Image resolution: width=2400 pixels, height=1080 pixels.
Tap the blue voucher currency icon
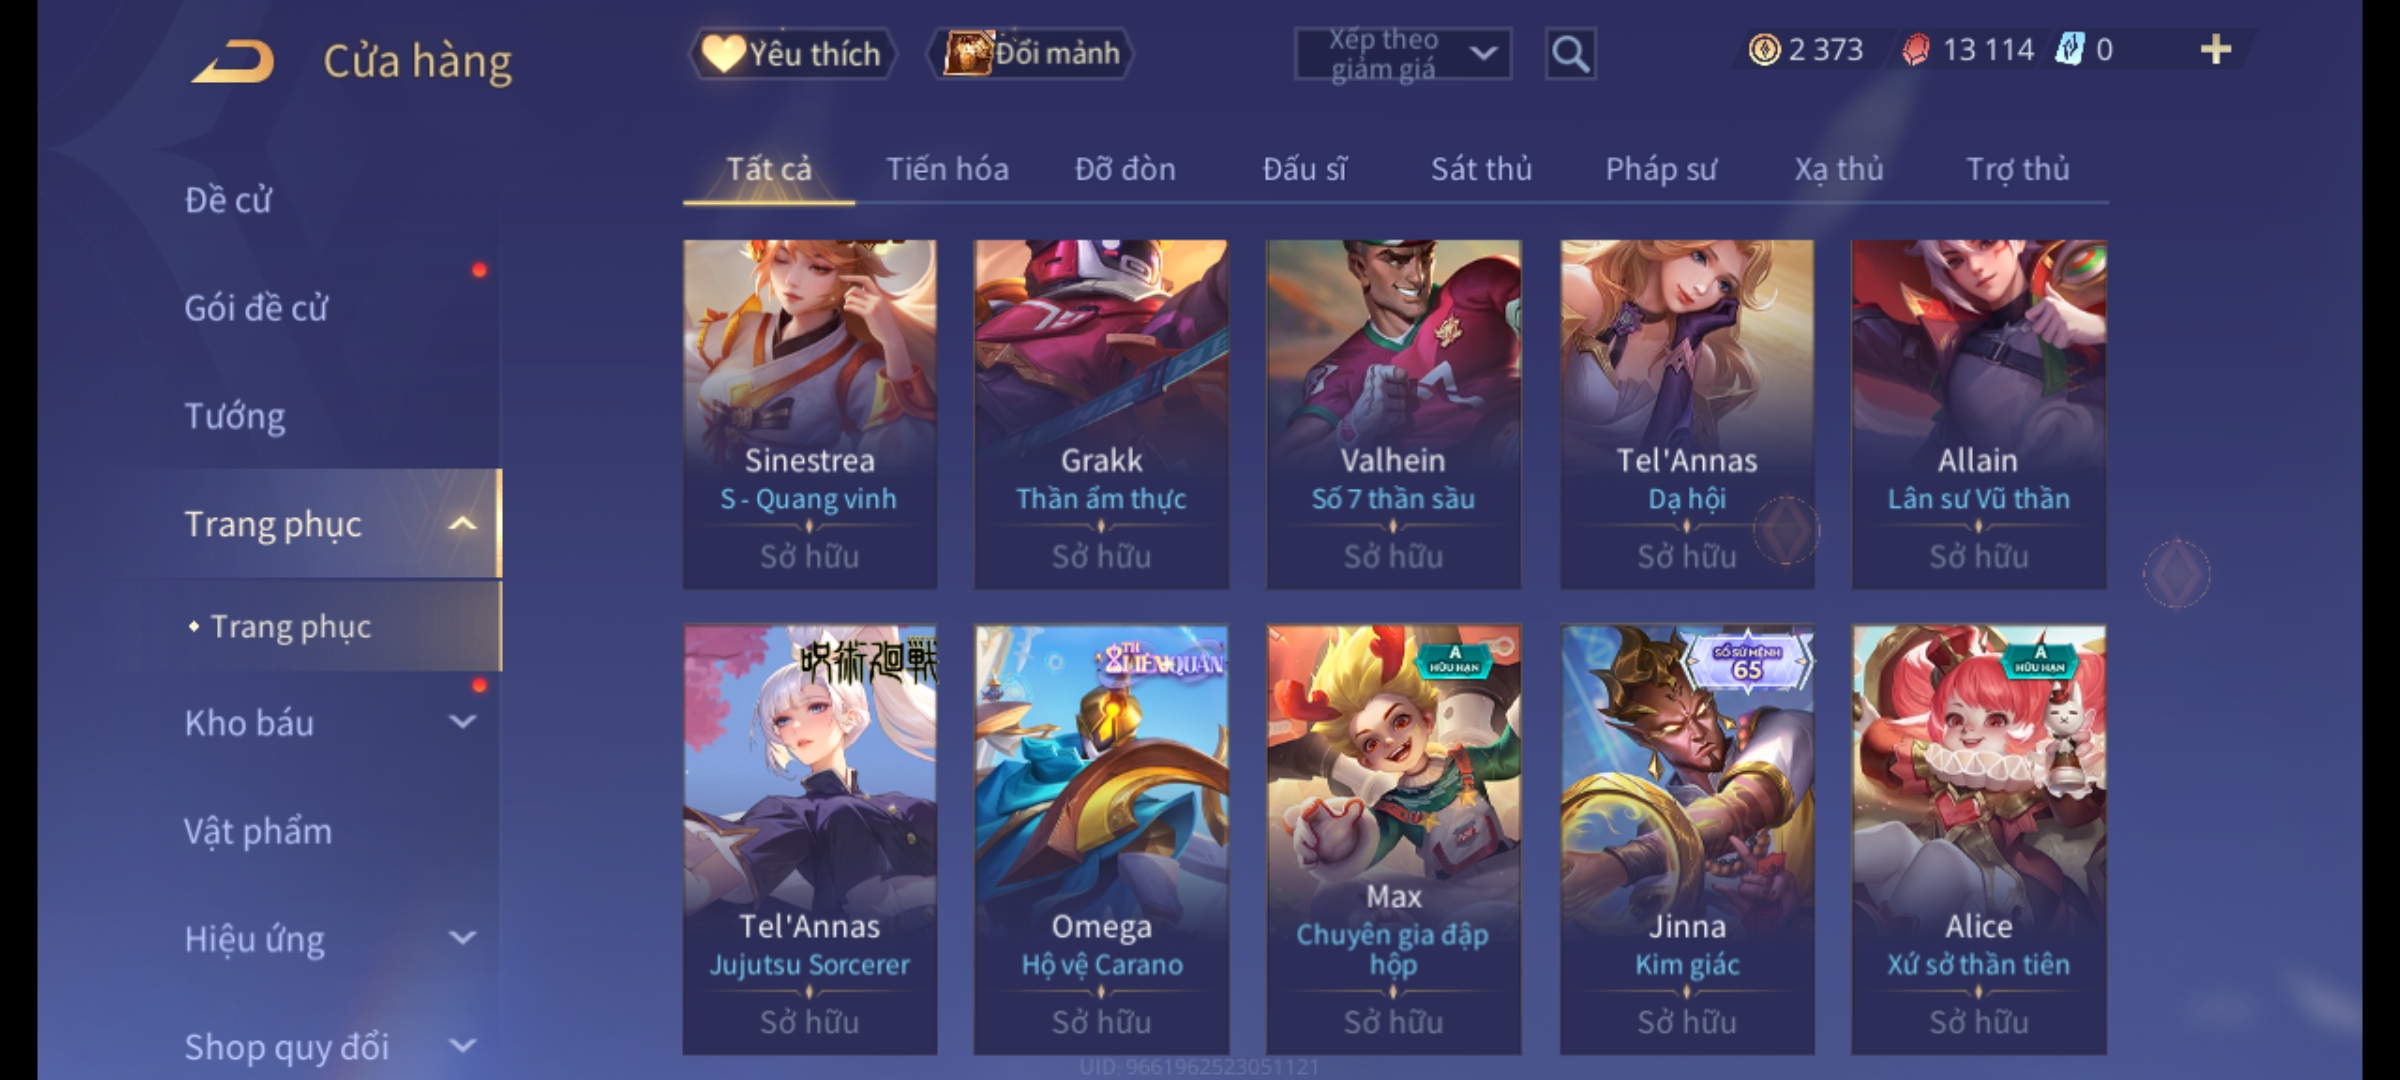2068,50
